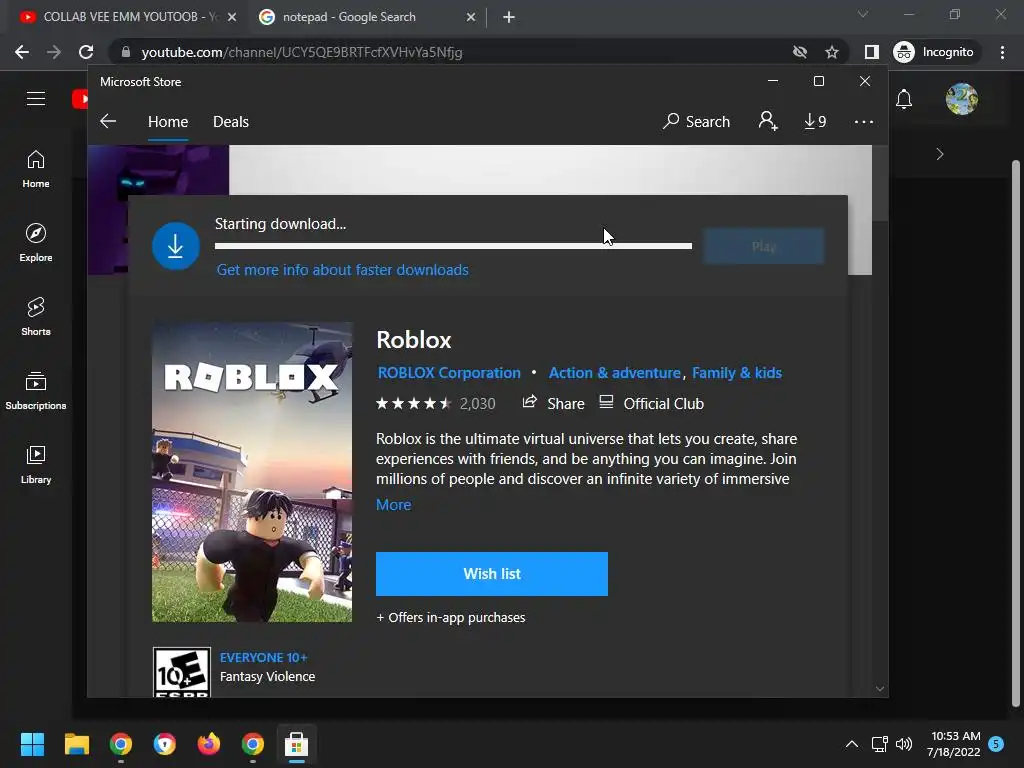Open Firefox from the taskbar

click(x=209, y=744)
